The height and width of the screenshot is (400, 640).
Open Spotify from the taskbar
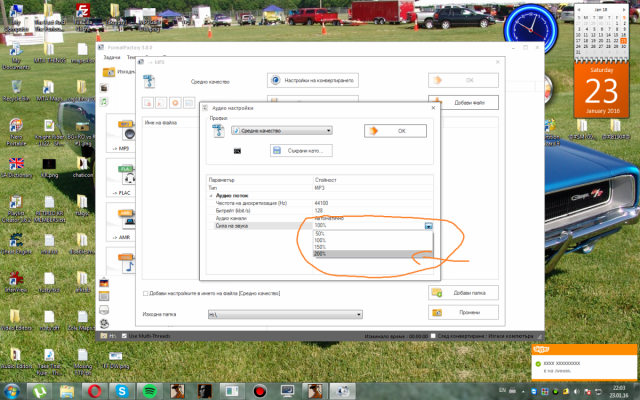pos(148,390)
